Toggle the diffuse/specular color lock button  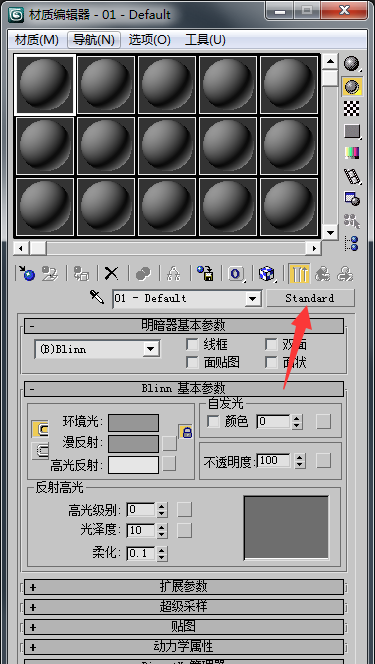[x=40, y=451]
